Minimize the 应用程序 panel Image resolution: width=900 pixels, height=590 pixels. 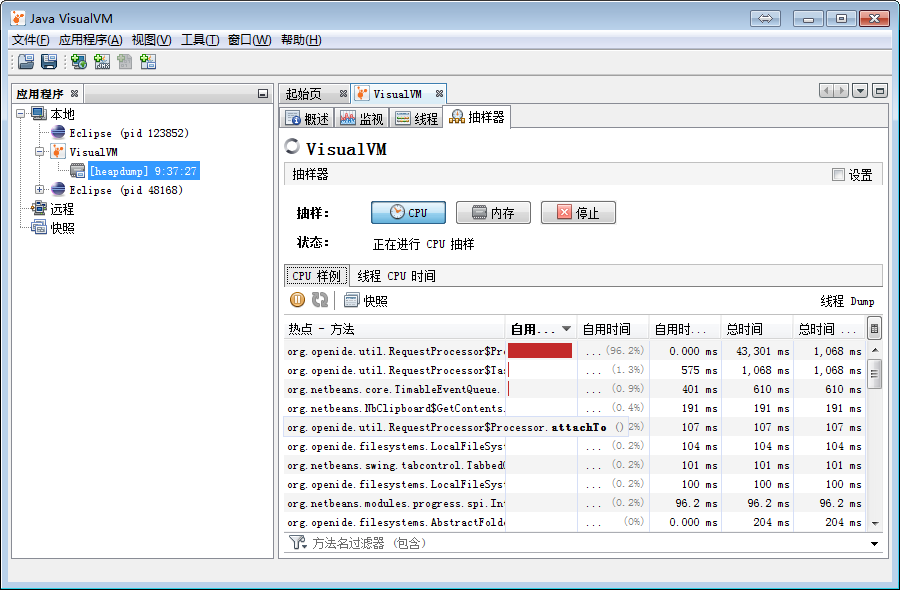263,94
